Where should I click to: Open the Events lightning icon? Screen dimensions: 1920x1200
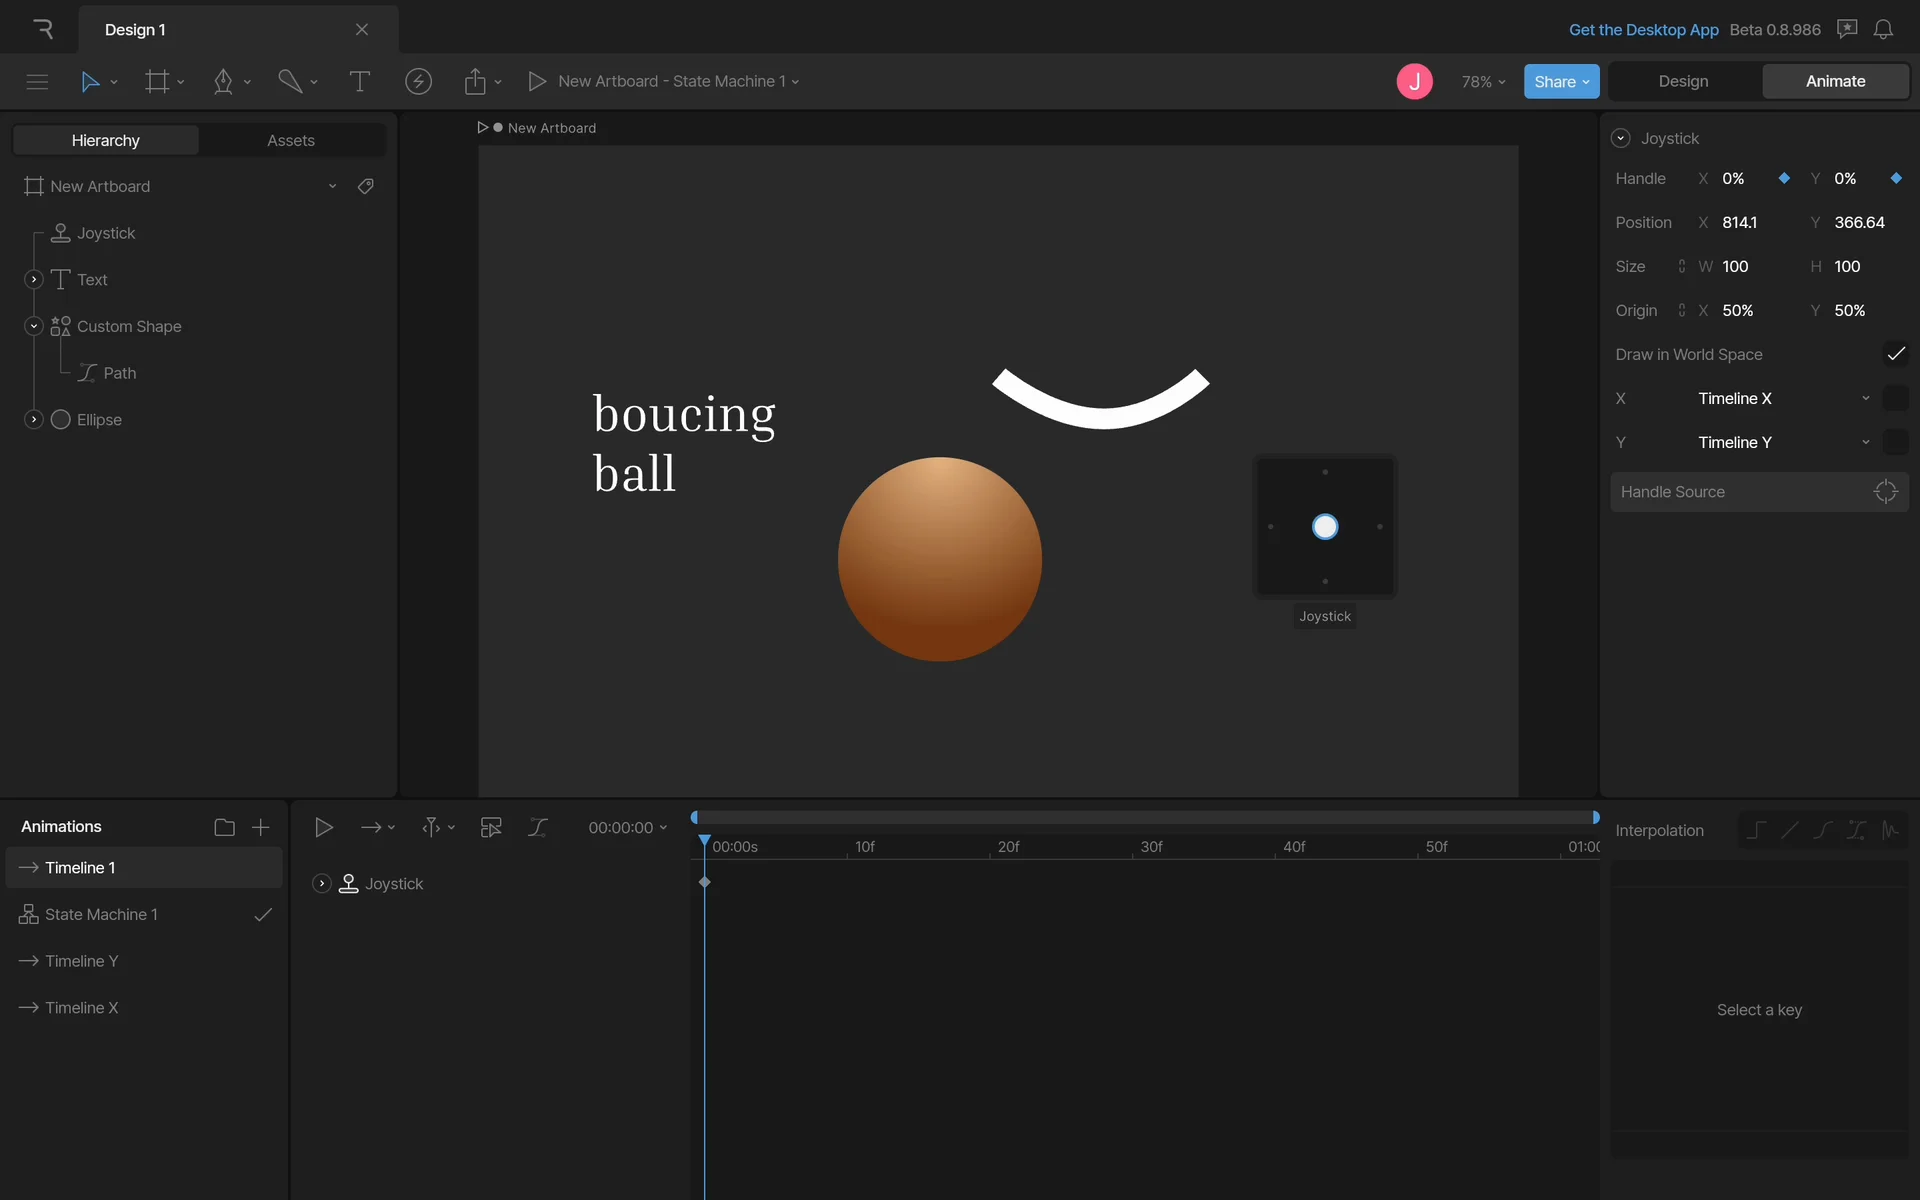pos(418,82)
